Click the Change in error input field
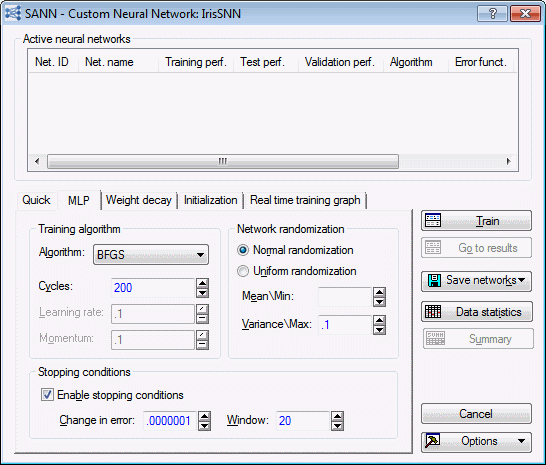This screenshot has width=546, height=465. pos(170,421)
